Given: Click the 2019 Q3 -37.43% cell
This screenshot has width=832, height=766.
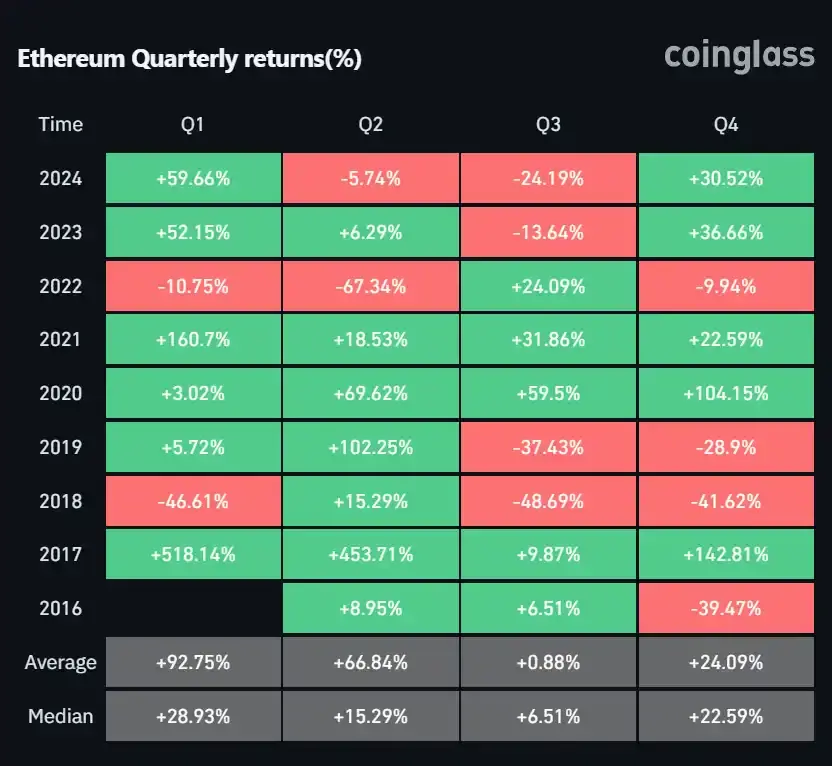Looking at the screenshot, I should click(x=548, y=447).
